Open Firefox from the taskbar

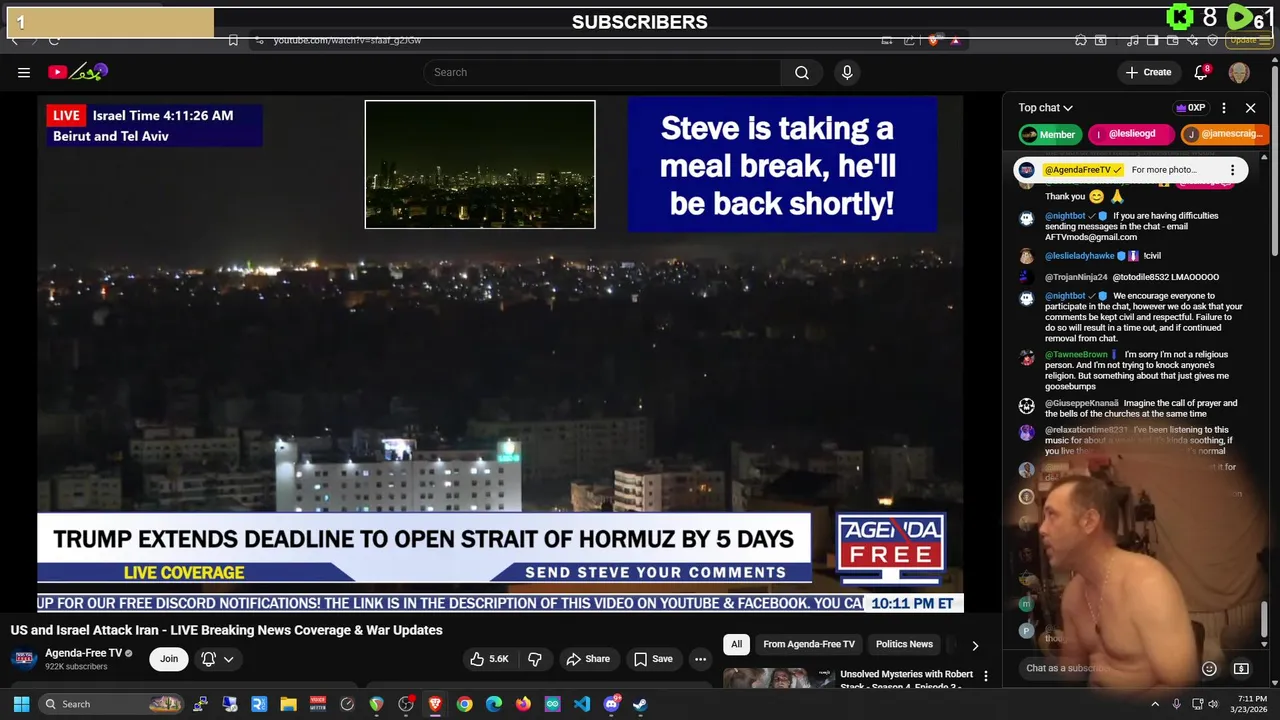523,704
